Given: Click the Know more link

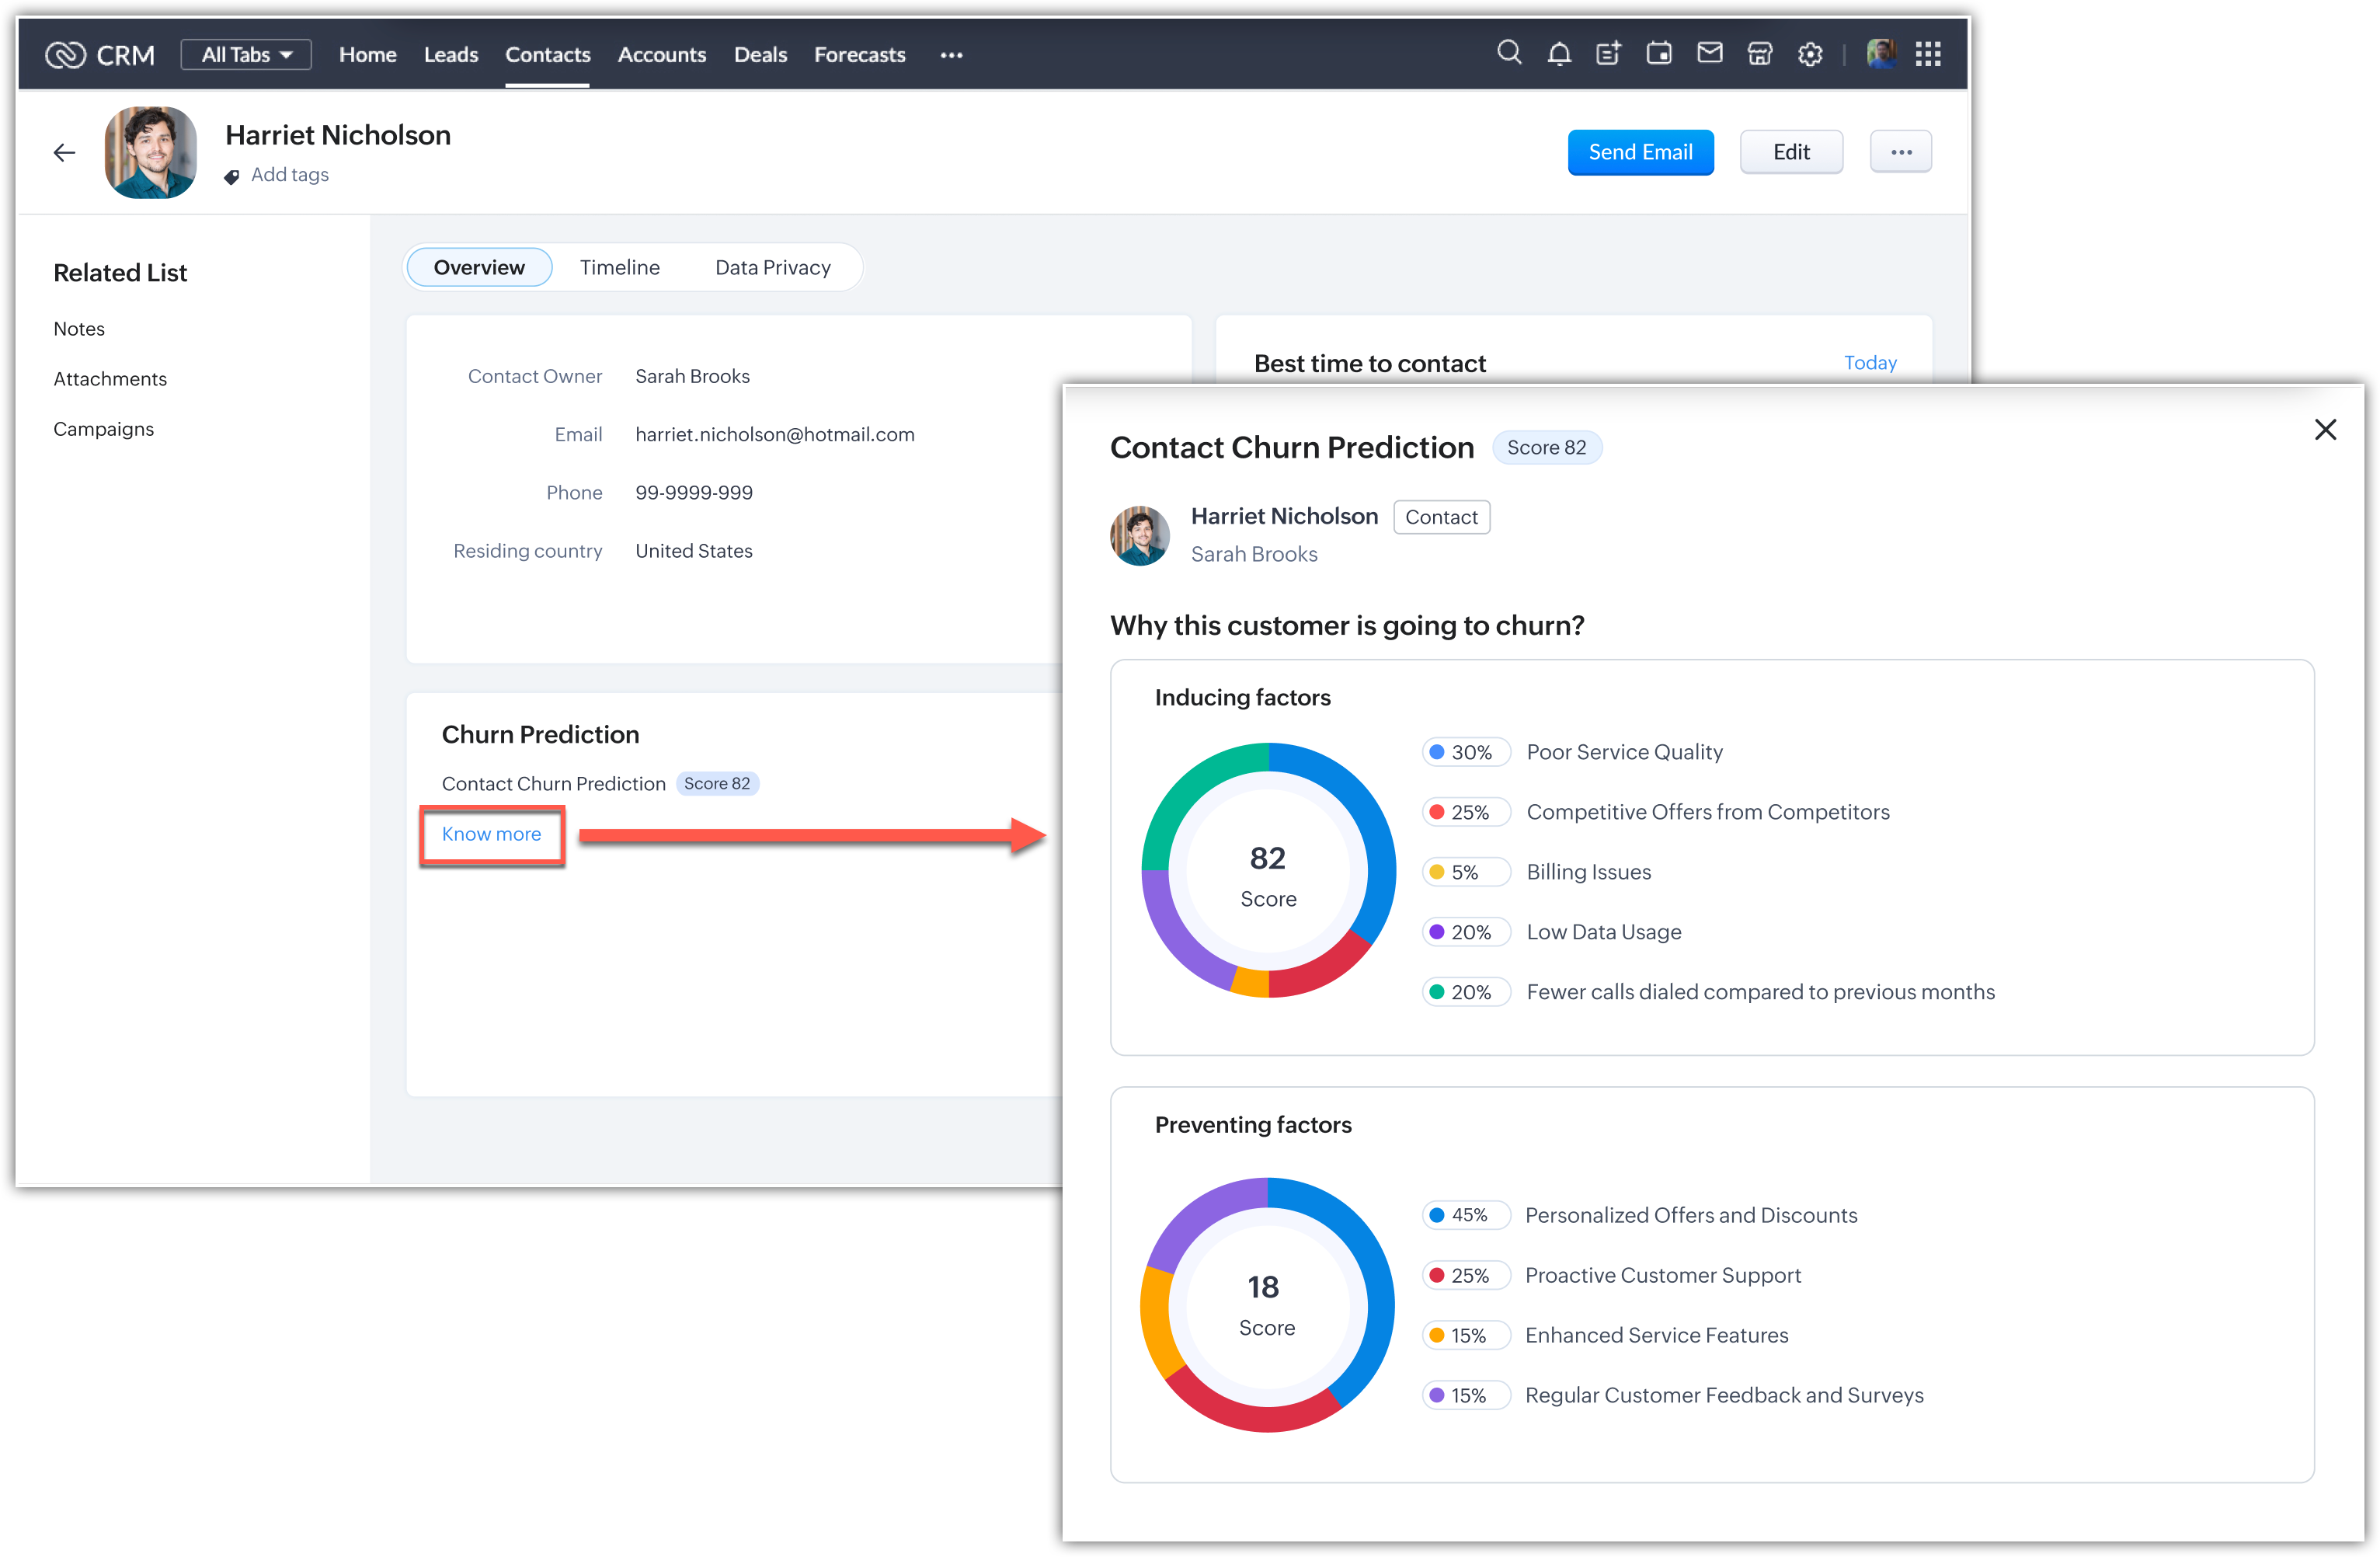Looking at the screenshot, I should click(x=491, y=834).
